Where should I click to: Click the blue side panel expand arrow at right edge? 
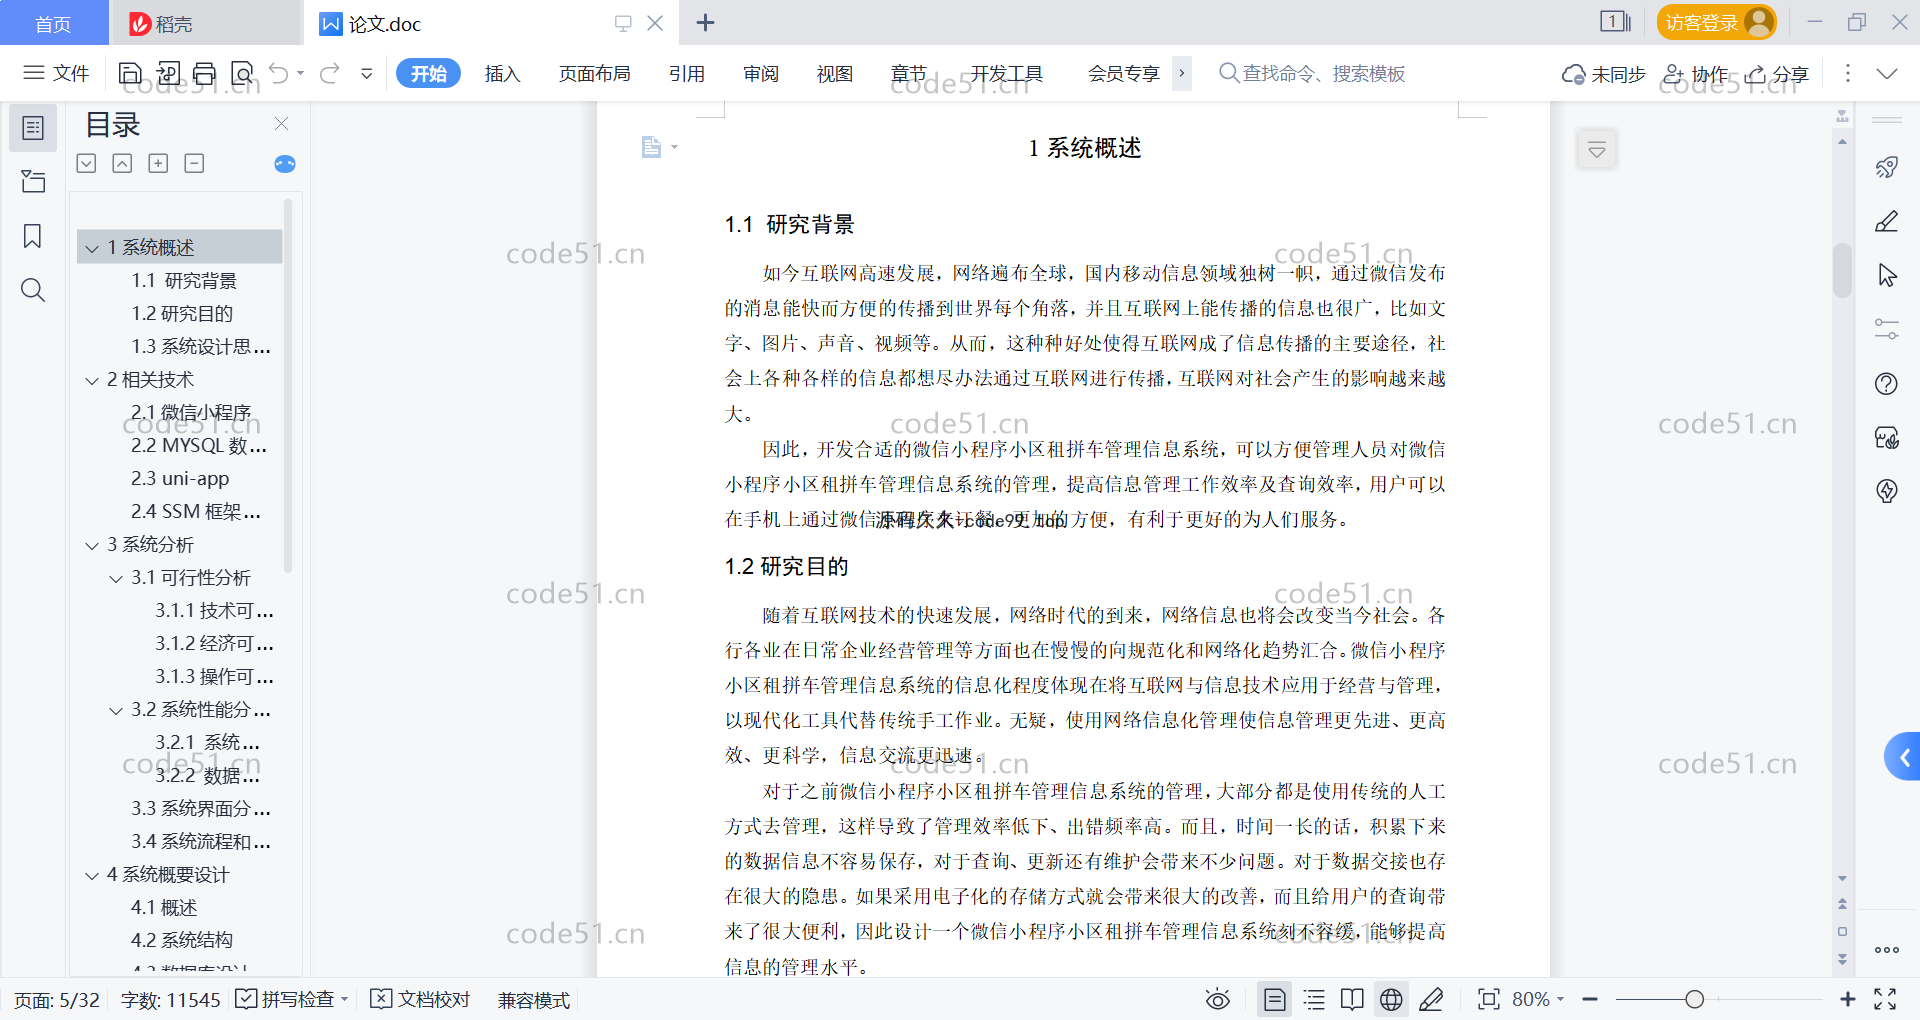[x=1903, y=757]
